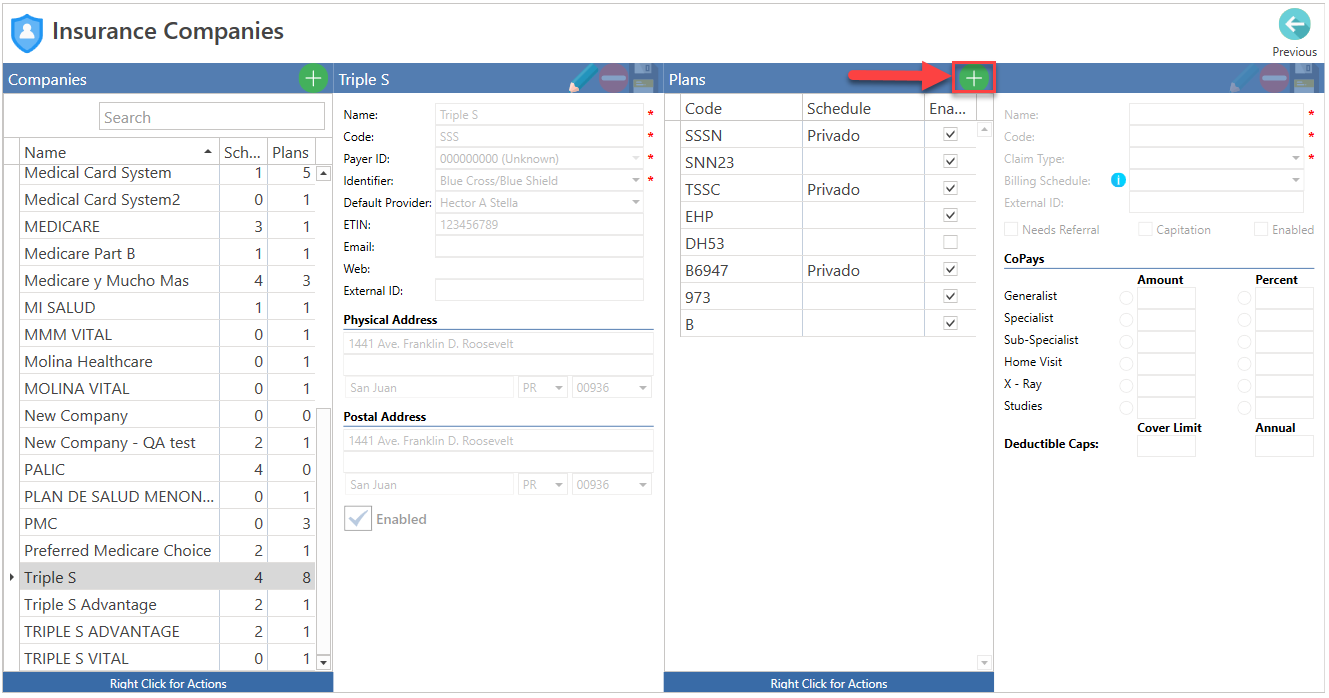Click Right Click for Actions under Plans
The height and width of the screenshot is (698, 1329).
[828, 684]
